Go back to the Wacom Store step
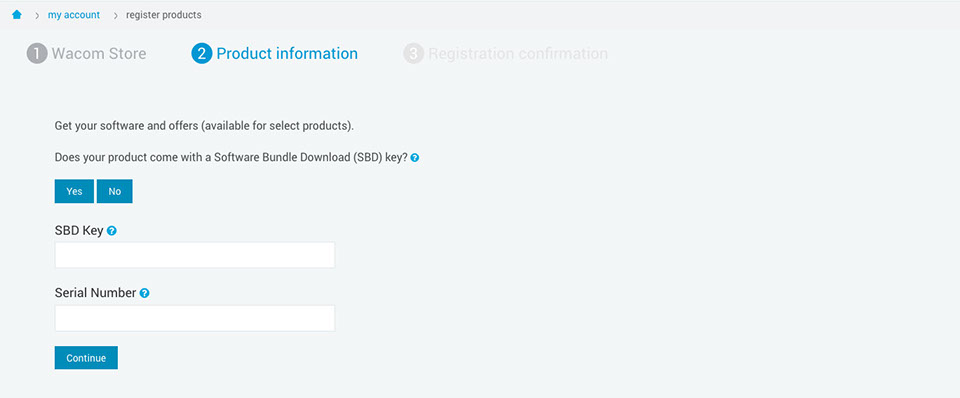The image size is (960, 398). tap(99, 54)
